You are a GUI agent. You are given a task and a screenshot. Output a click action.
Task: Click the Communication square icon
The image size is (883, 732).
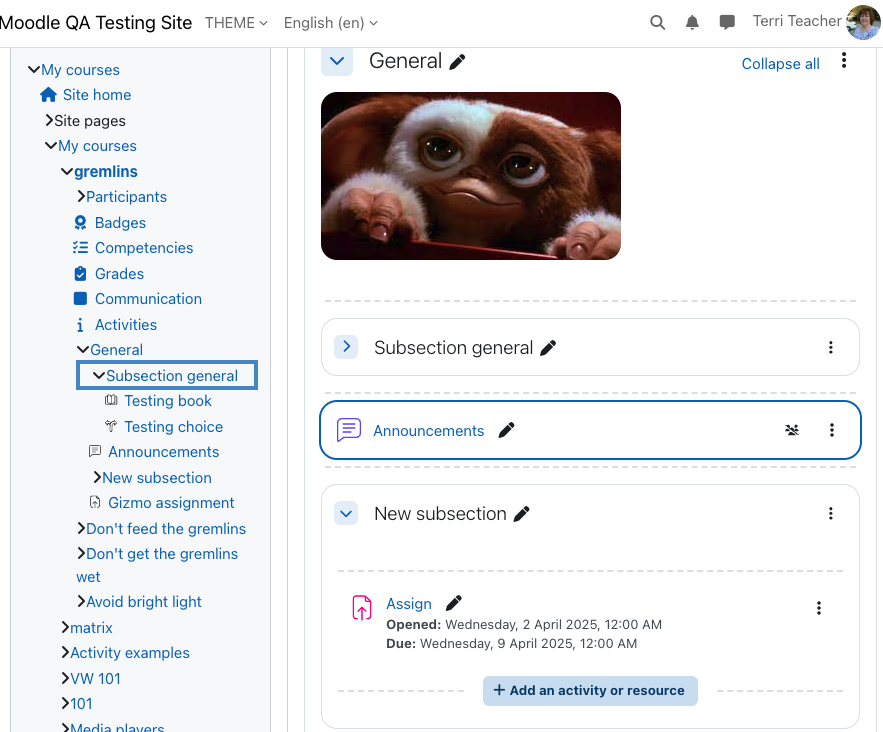[x=81, y=298]
